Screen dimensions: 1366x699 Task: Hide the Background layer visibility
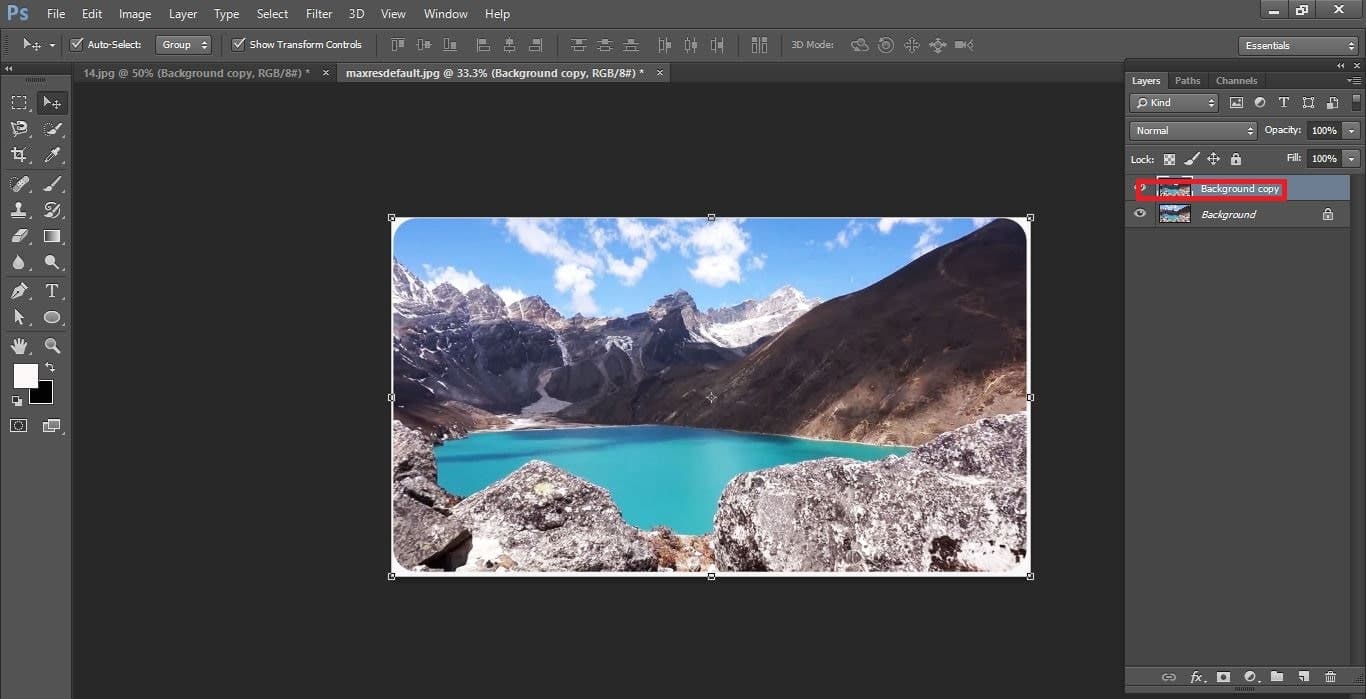tap(1140, 214)
